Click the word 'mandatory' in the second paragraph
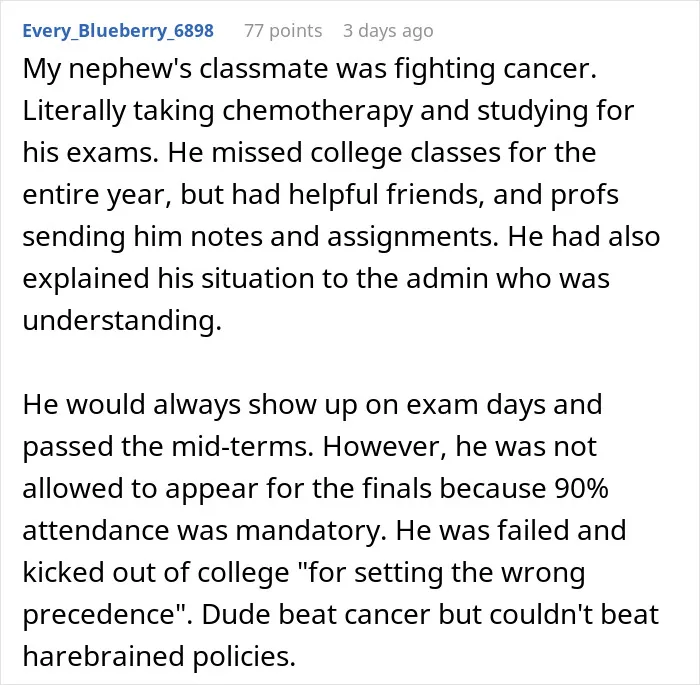This screenshot has width=700, height=685. pos(310,530)
